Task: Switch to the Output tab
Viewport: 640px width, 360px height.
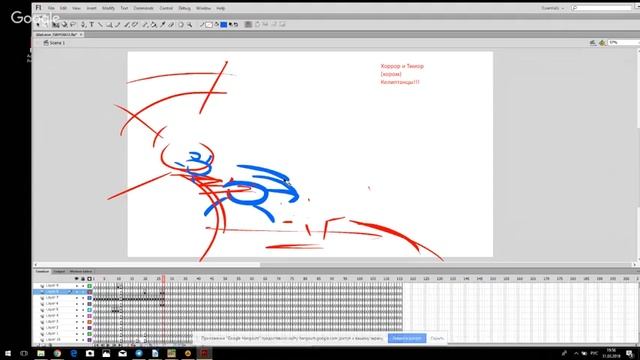Action: [59, 271]
